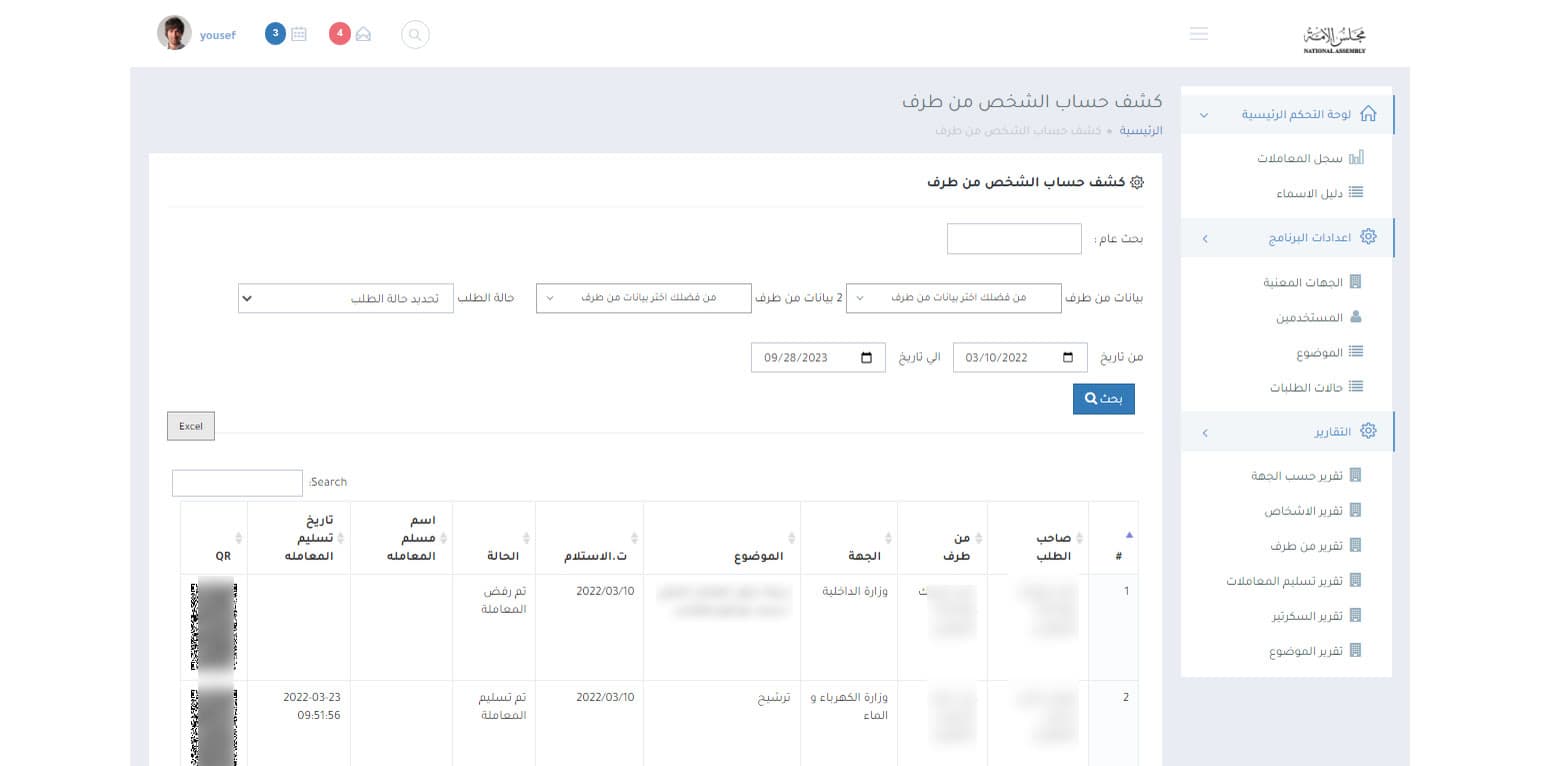Viewport: 1568px width, 766px height.
Task: Click the من تاريخ date field 03/10/2022
Action: [x=1020, y=358]
